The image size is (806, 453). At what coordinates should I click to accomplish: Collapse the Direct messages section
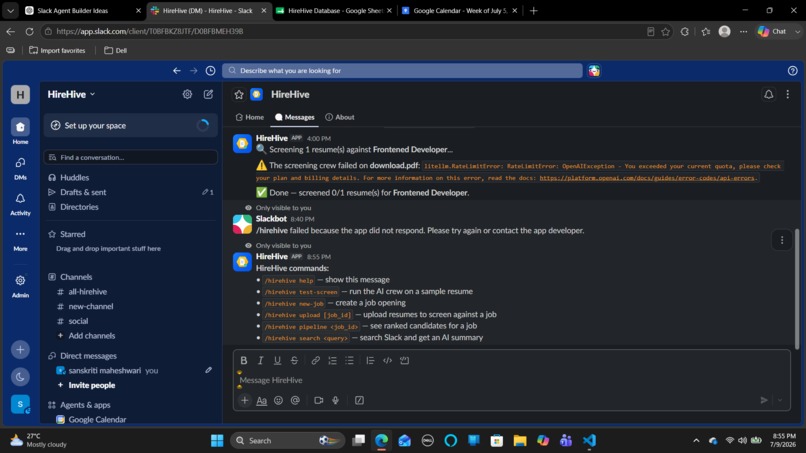pyautogui.click(x=88, y=356)
